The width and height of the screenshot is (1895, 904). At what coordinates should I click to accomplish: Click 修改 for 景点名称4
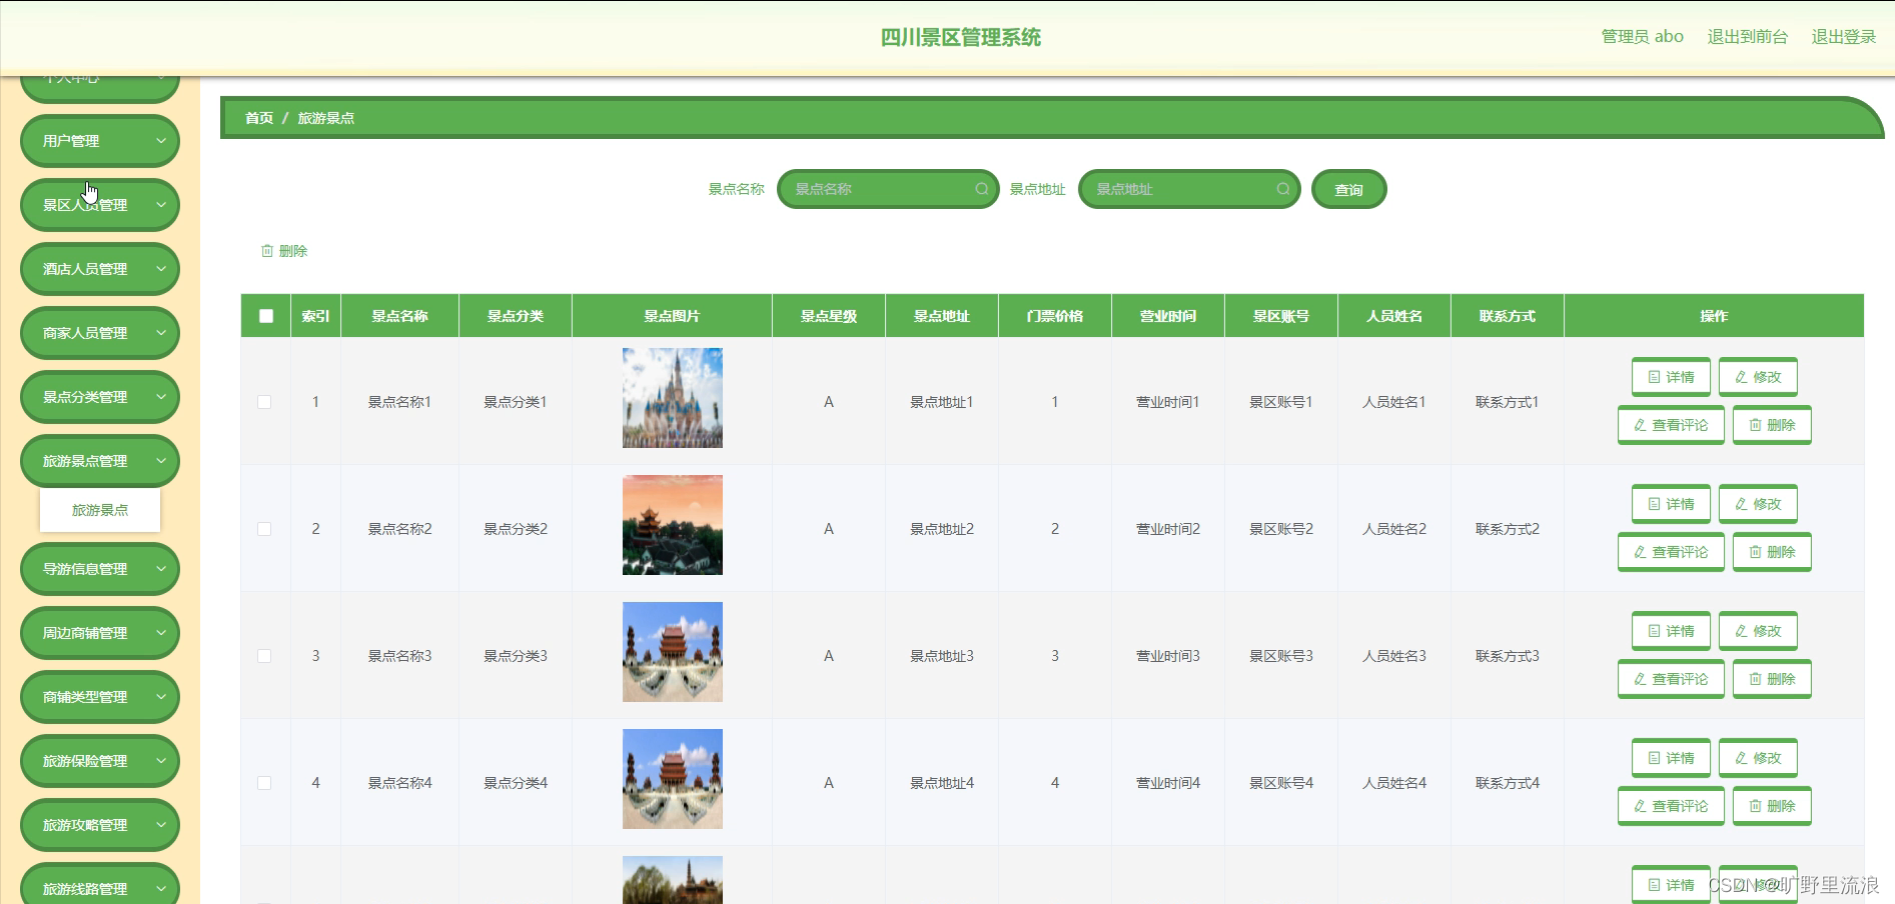point(1758,758)
